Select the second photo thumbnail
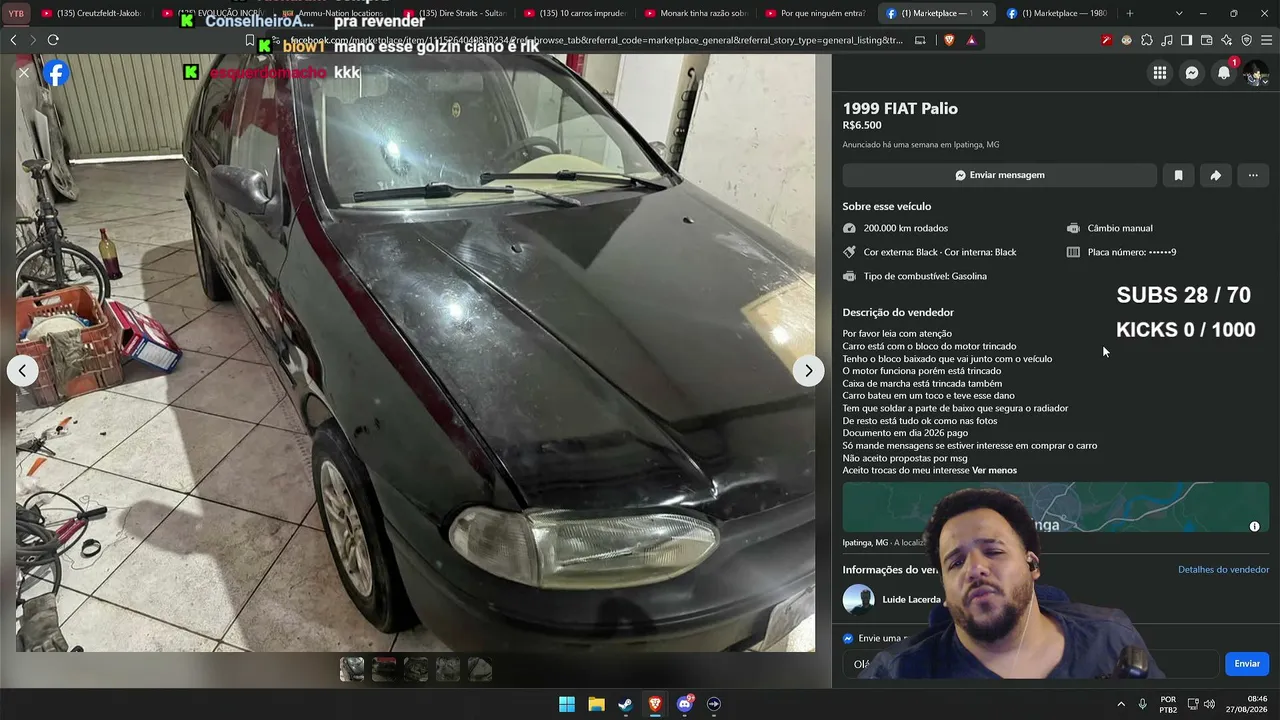This screenshot has width=1280, height=720. pos(384,669)
